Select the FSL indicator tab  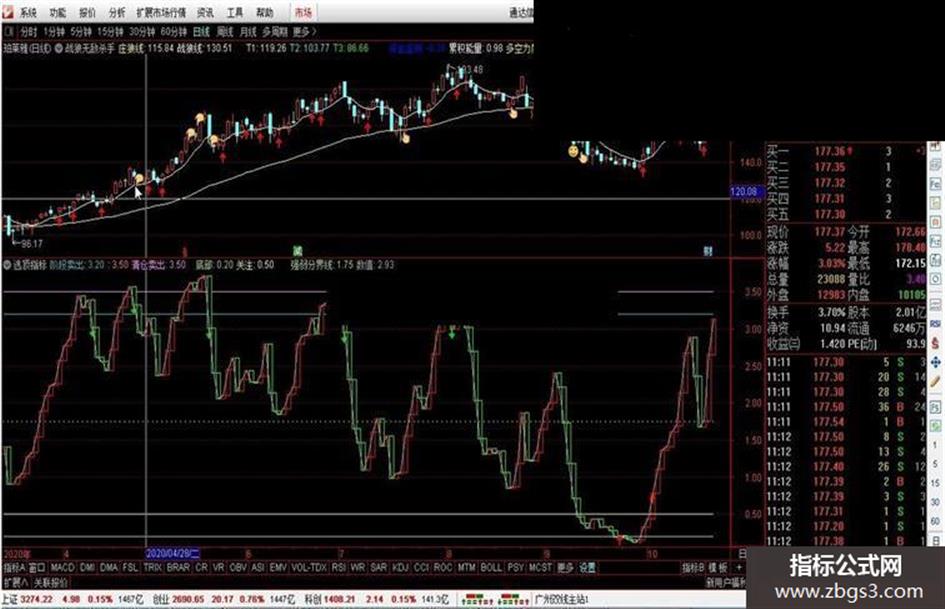[x=130, y=567]
